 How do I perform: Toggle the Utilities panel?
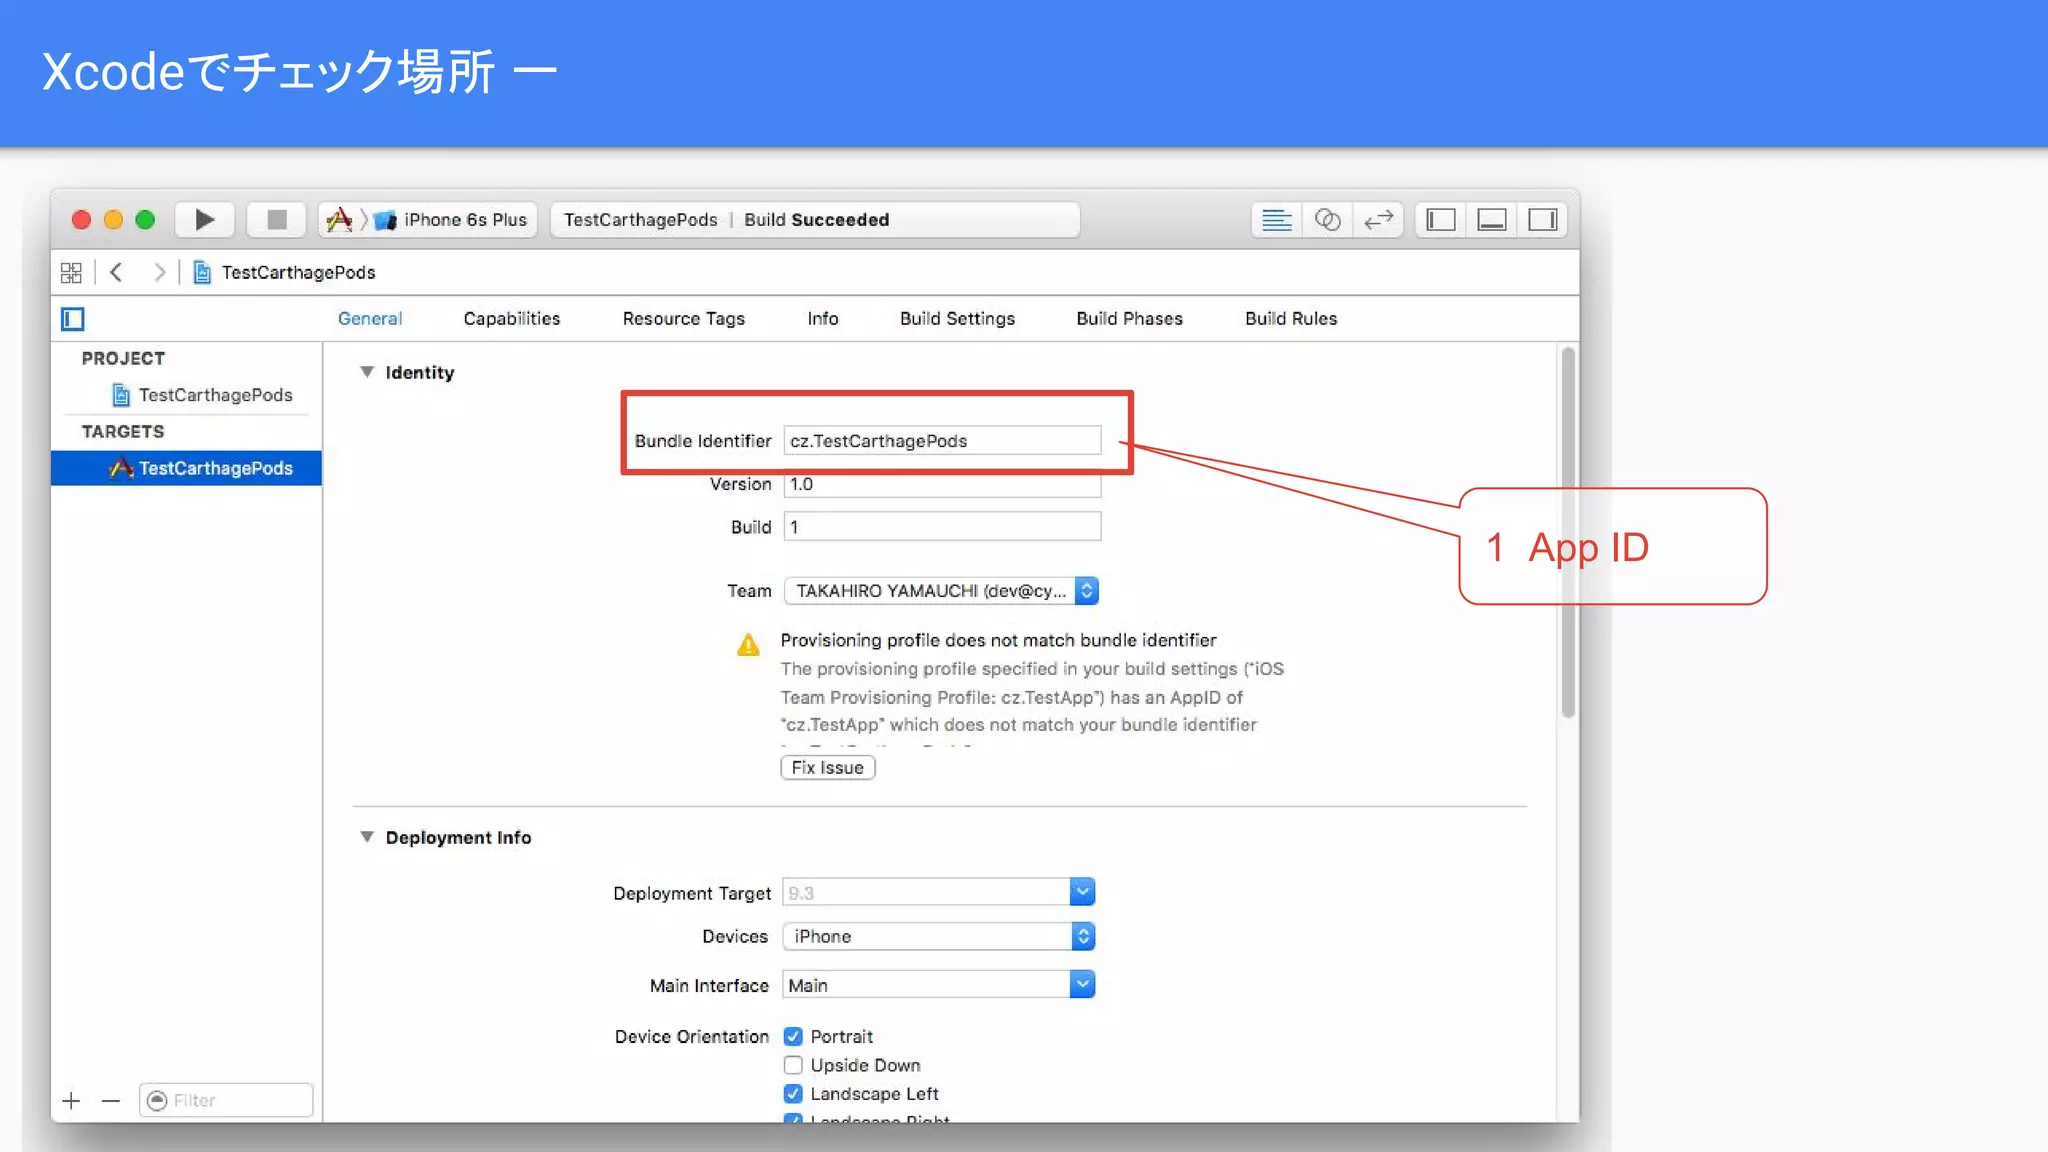click(1543, 220)
